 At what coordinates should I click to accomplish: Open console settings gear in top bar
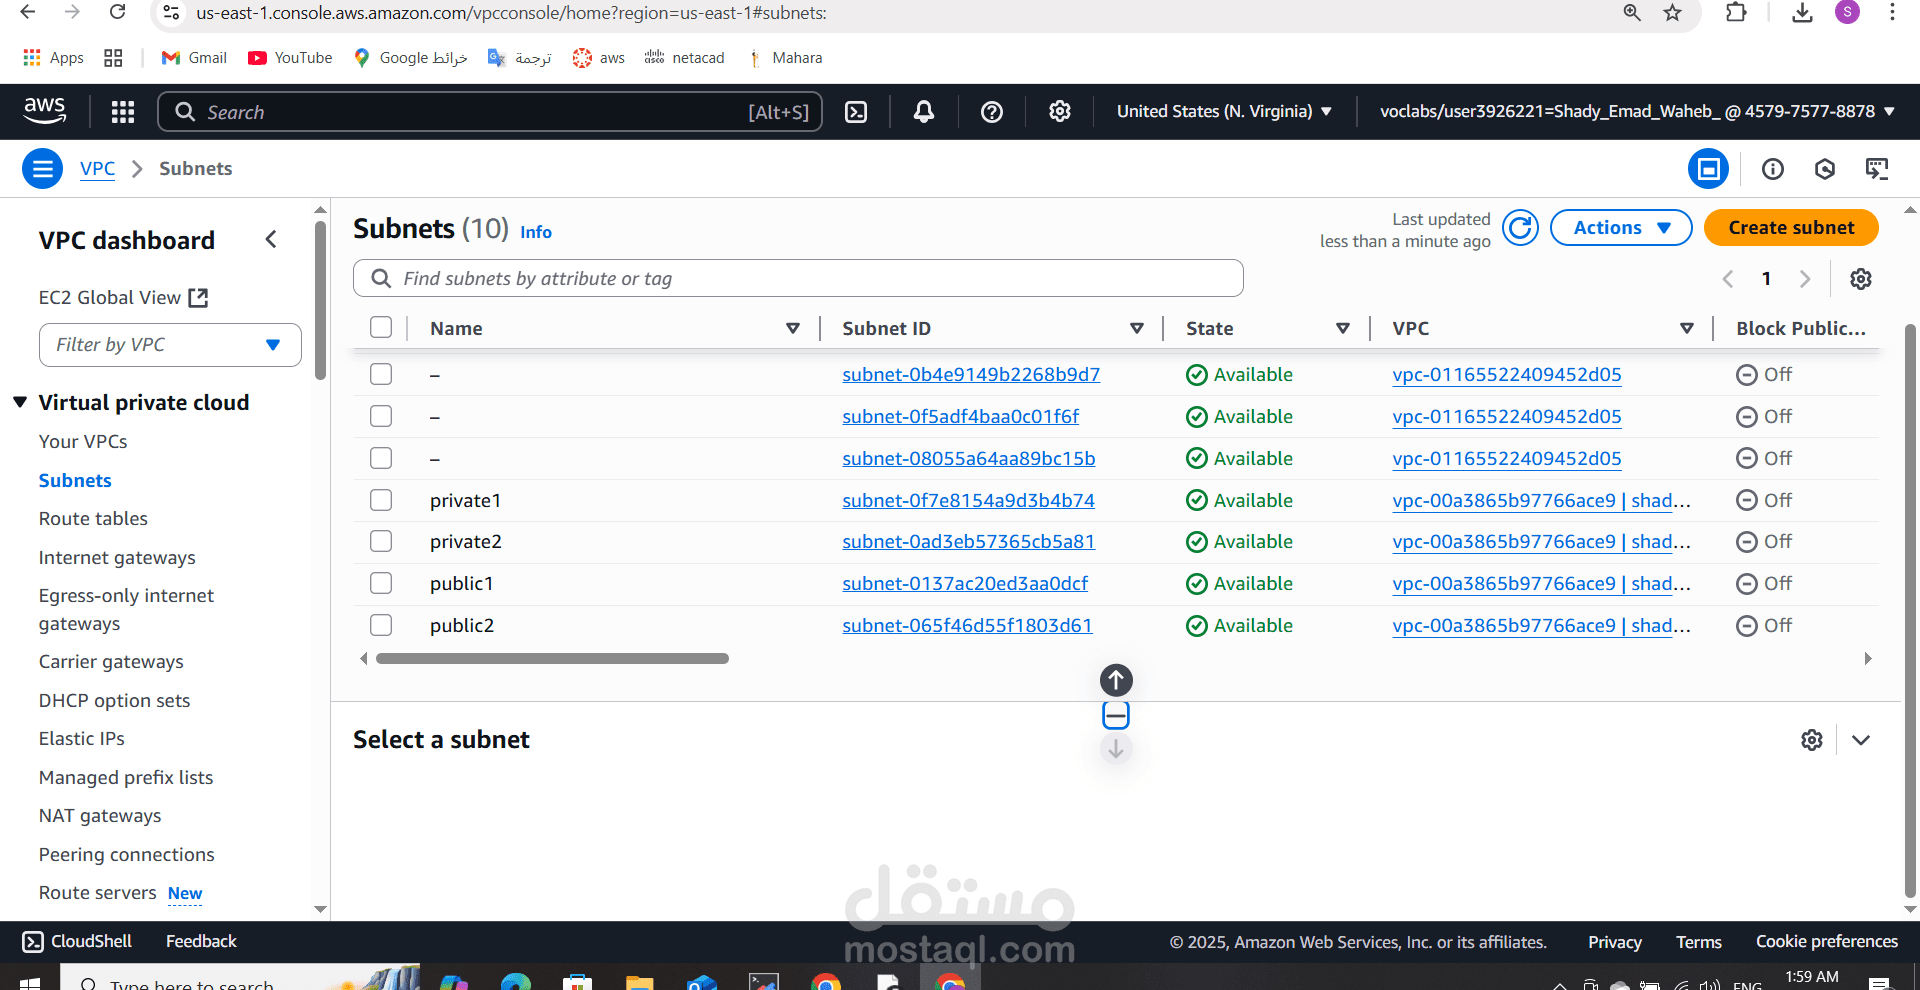pyautogui.click(x=1060, y=112)
